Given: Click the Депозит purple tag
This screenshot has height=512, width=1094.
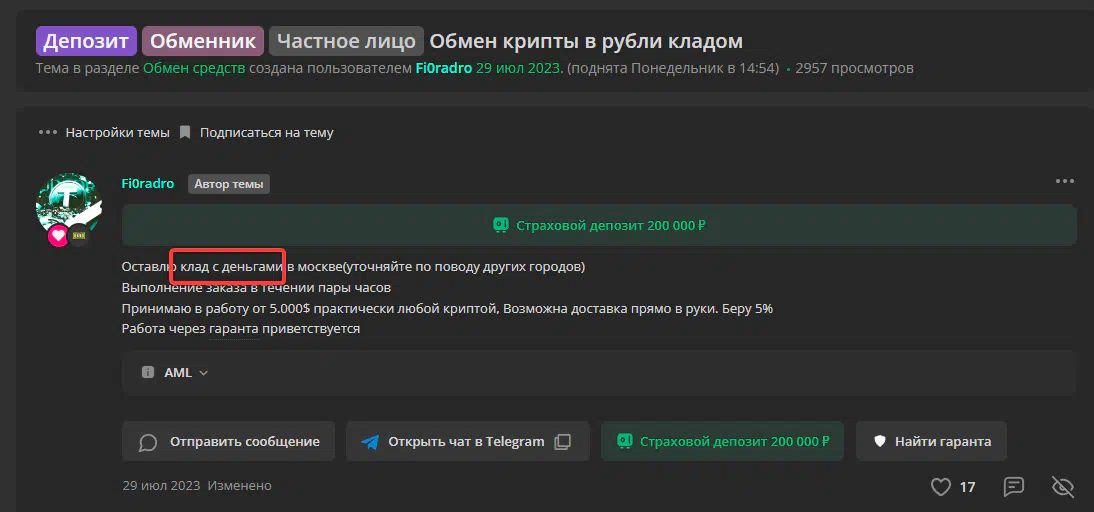Looking at the screenshot, I should pos(87,41).
